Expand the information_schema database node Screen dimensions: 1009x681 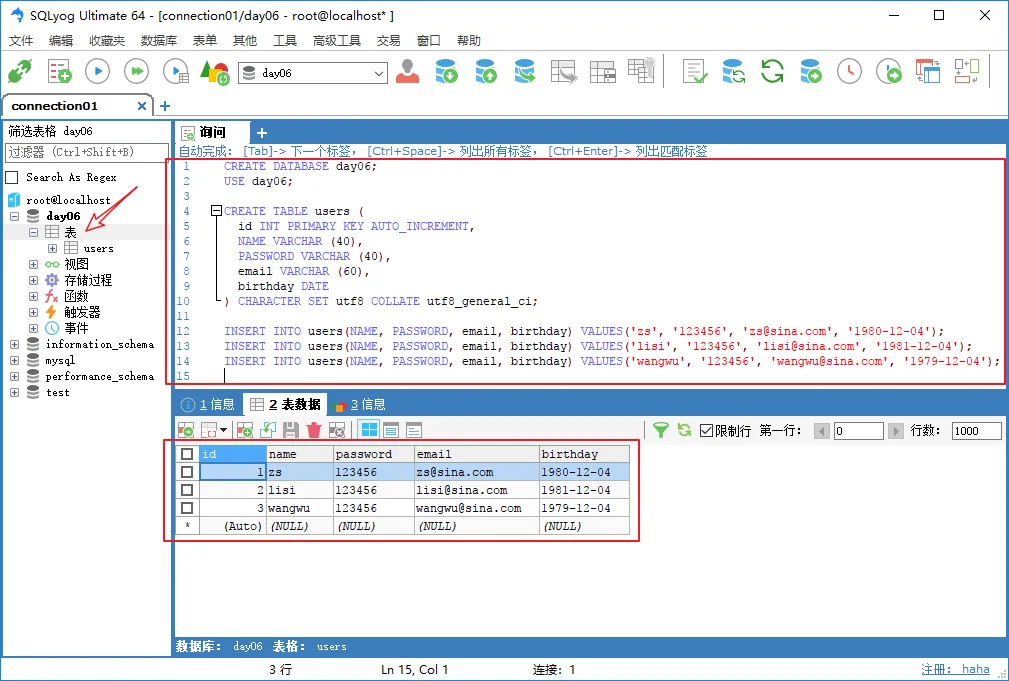(x=15, y=344)
